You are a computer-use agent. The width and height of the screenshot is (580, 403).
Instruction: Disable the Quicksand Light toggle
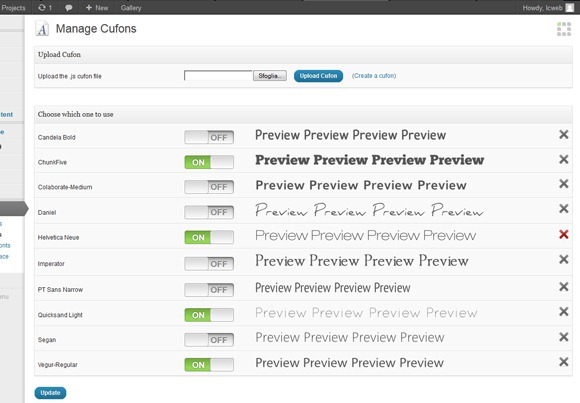(x=209, y=315)
